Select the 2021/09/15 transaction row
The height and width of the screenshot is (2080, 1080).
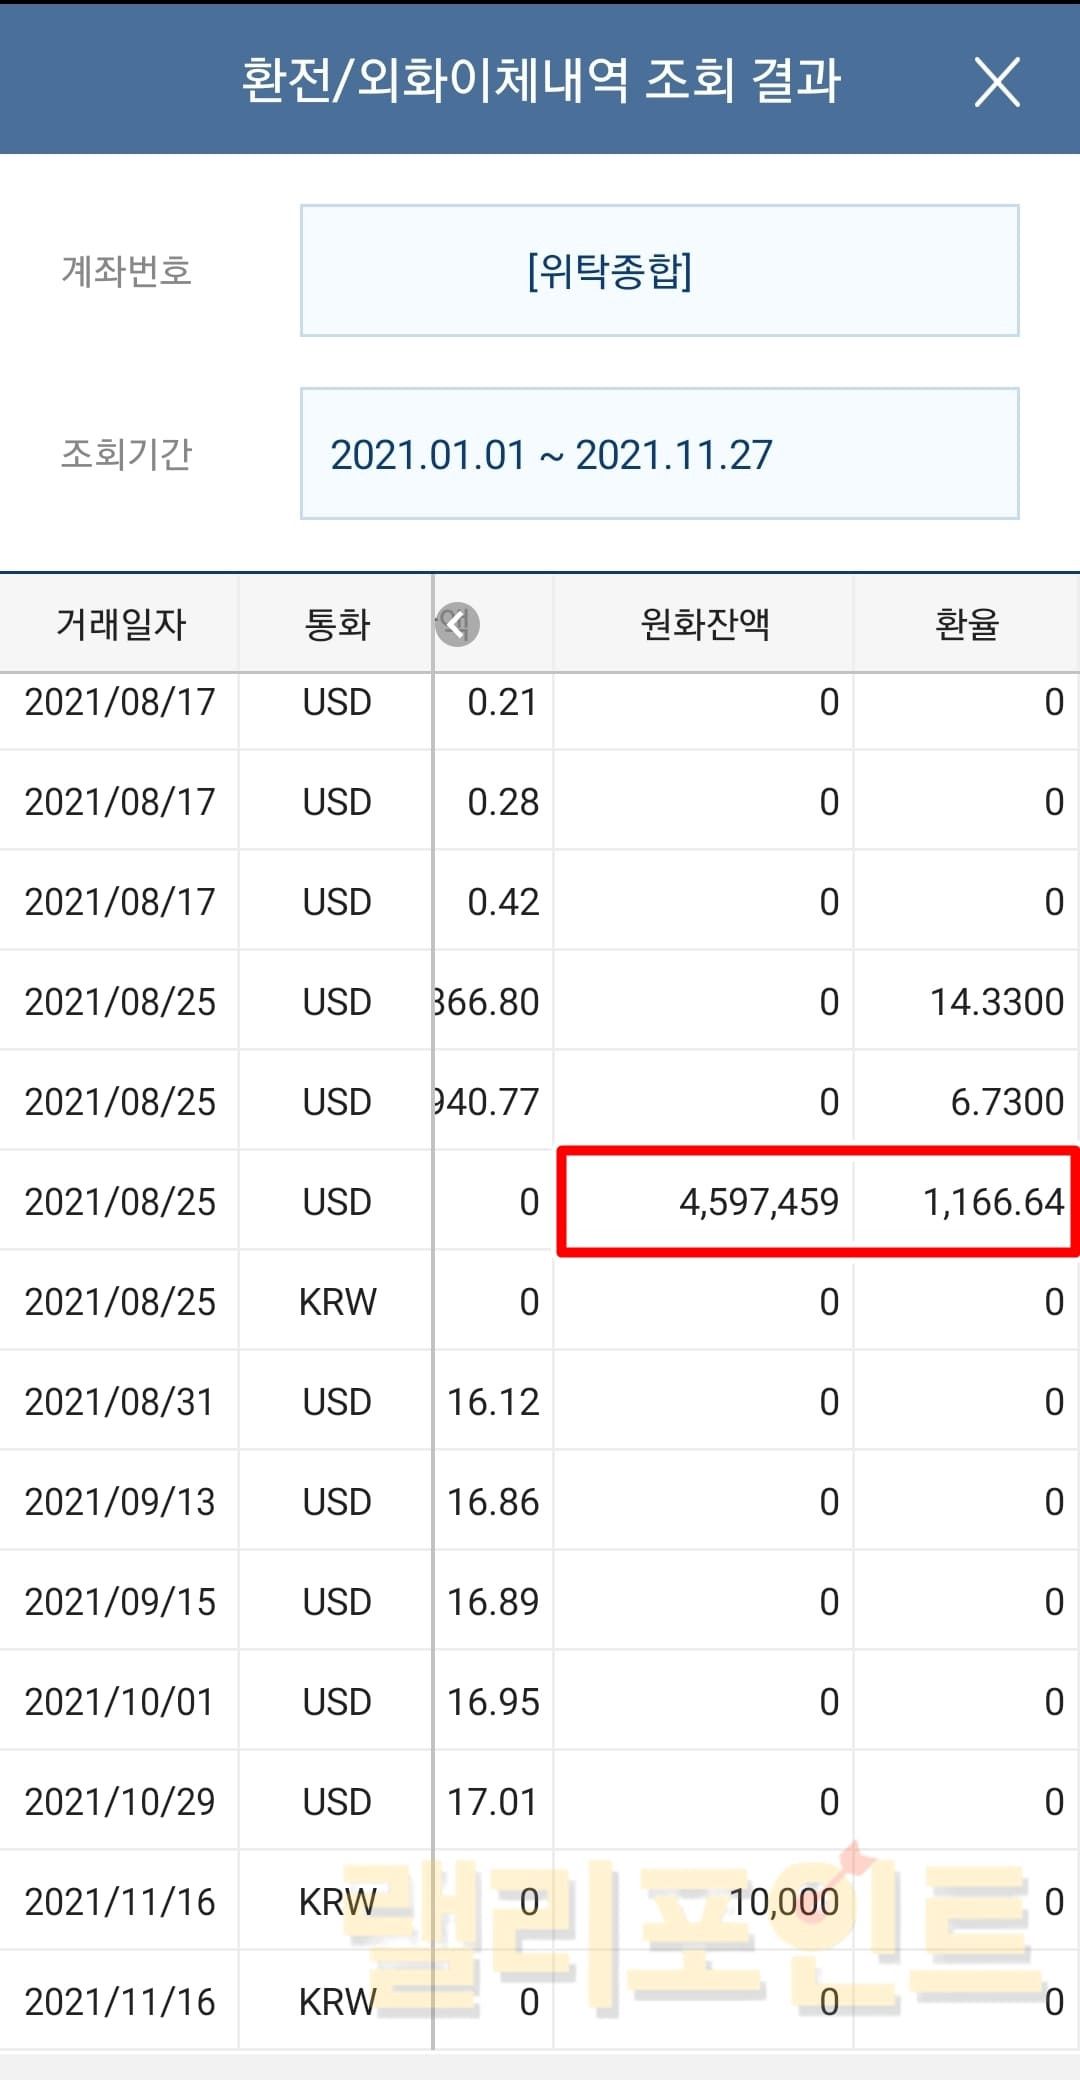[x=120, y=1602]
